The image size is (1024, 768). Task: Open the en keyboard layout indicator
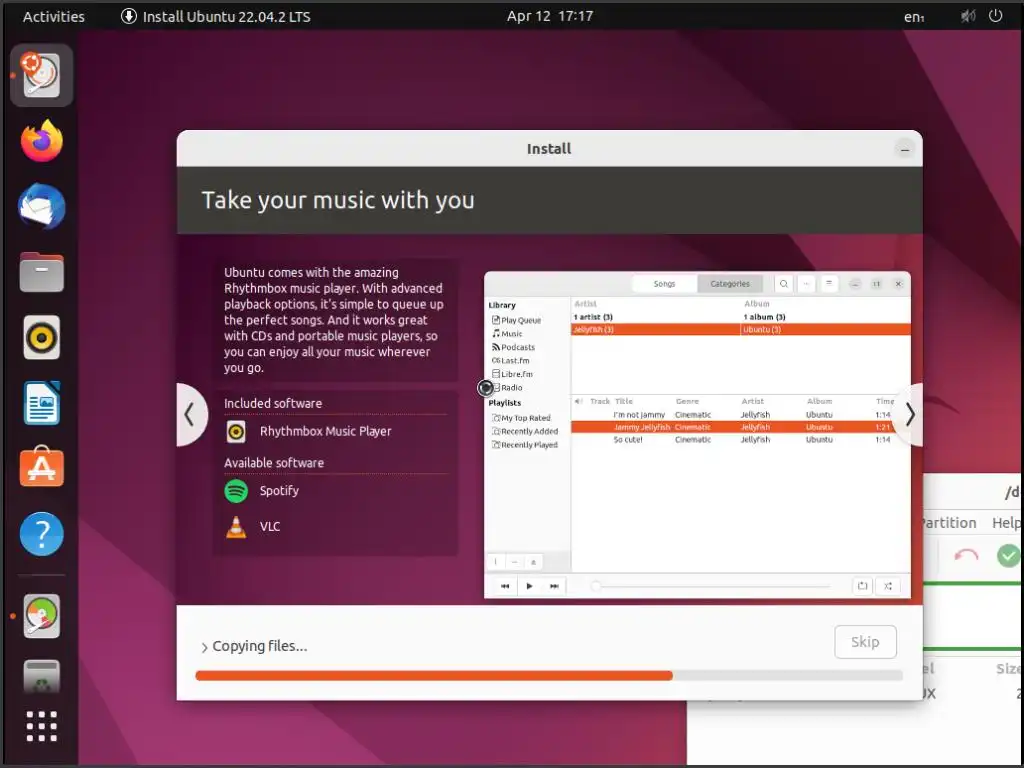[914, 17]
